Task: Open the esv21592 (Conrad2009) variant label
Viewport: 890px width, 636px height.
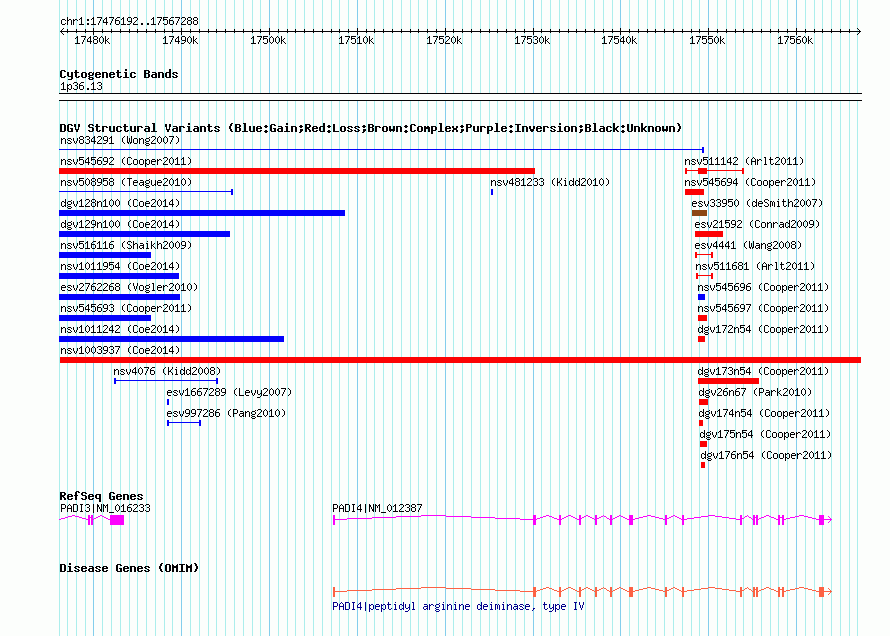Action: (x=757, y=224)
